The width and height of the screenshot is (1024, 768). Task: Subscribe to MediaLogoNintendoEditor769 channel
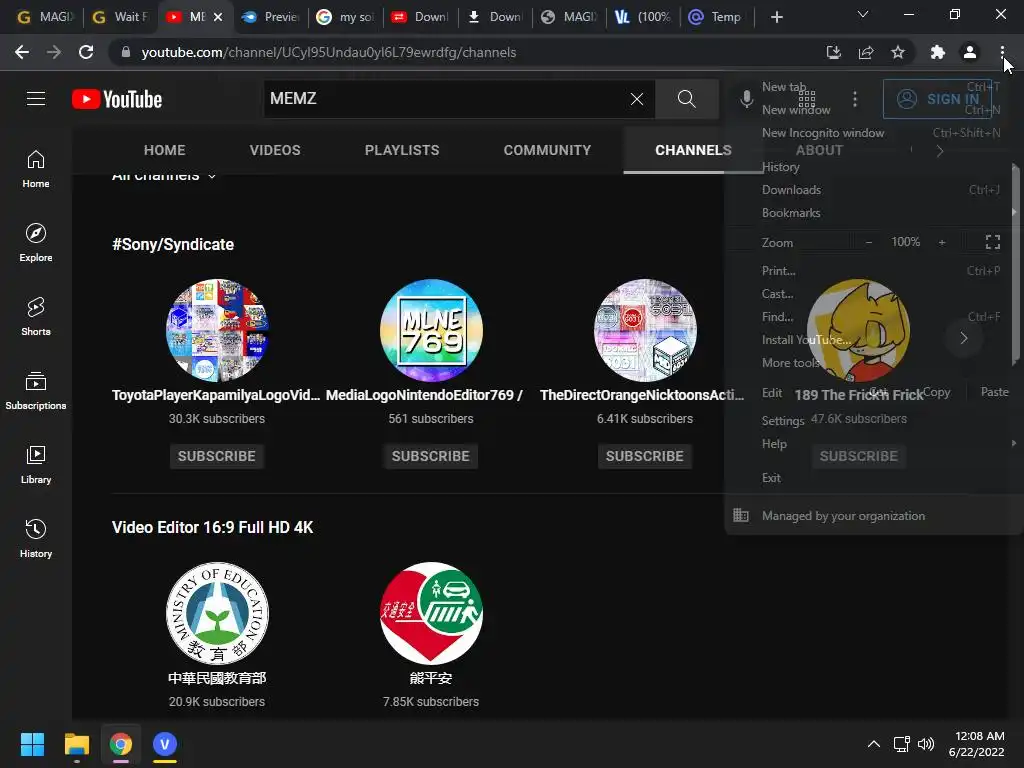tap(431, 456)
